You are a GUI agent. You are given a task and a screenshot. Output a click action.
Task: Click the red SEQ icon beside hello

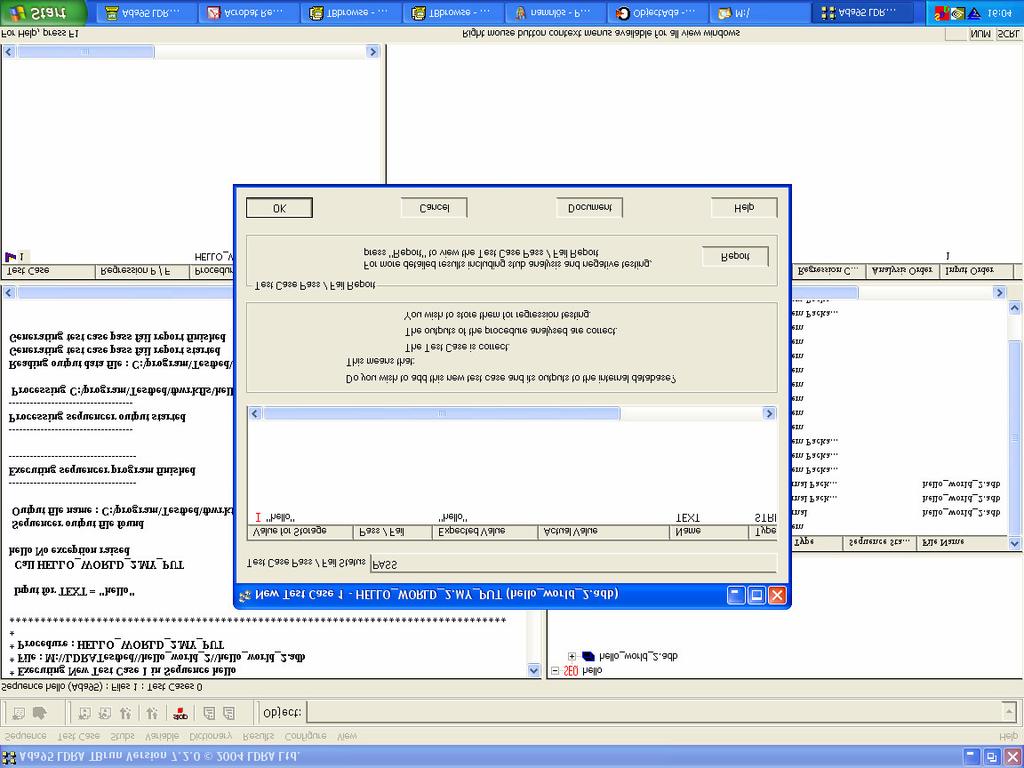point(571,671)
